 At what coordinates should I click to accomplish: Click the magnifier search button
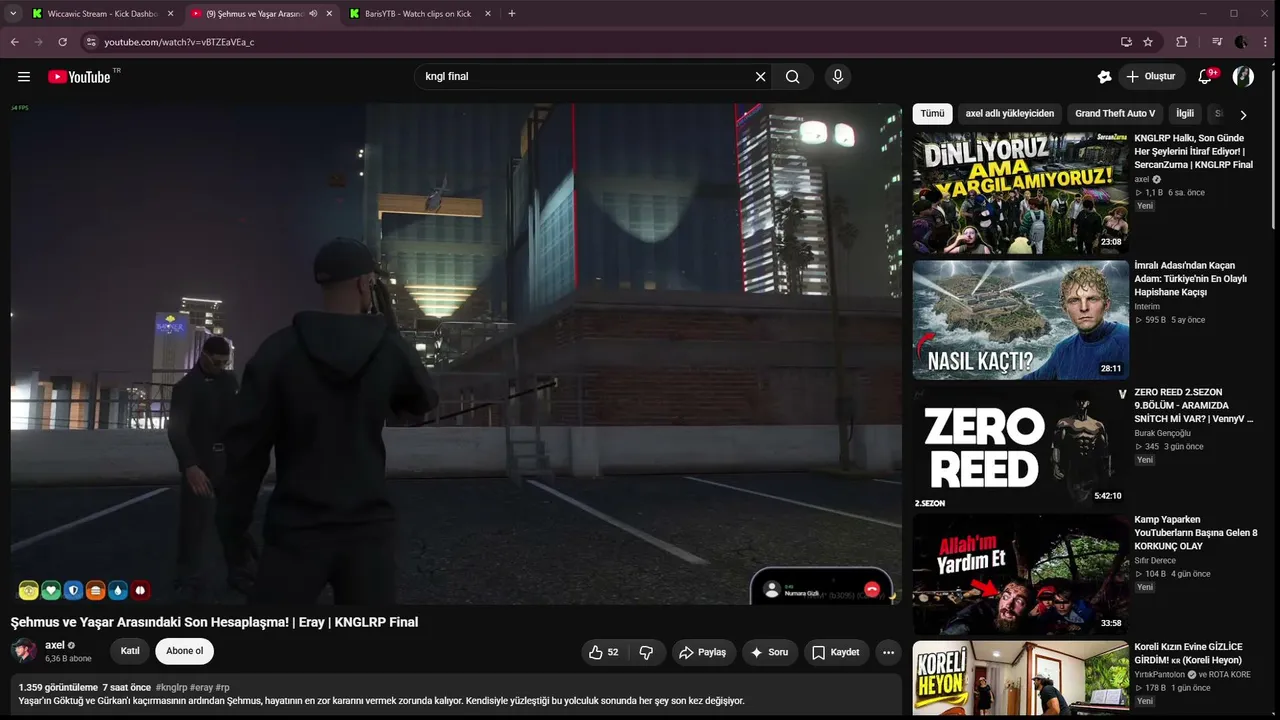point(793,77)
